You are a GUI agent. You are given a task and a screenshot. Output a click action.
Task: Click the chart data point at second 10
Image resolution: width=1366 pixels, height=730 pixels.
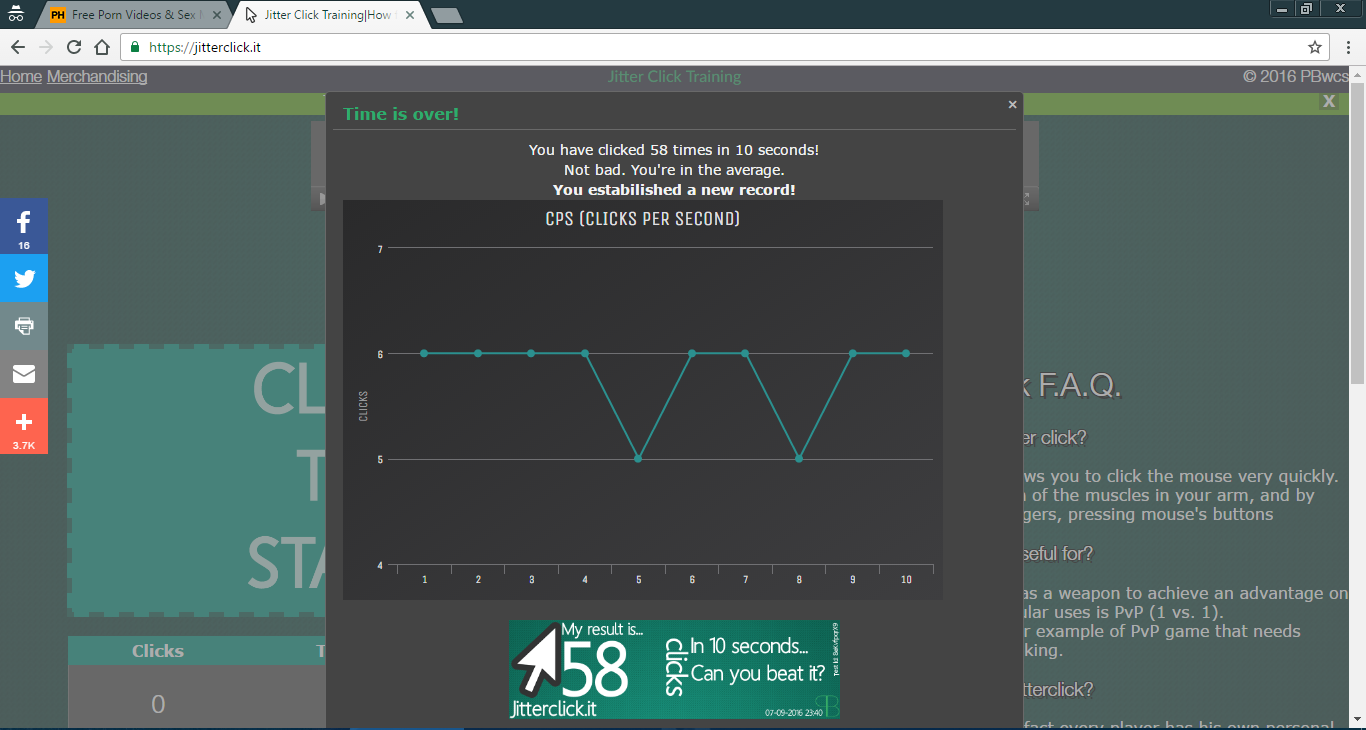point(906,353)
